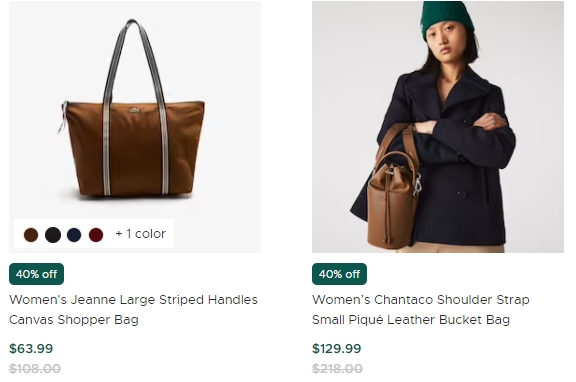Expand the '+ 1 color' option
This screenshot has height=382, width=576.
pyautogui.click(x=141, y=234)
